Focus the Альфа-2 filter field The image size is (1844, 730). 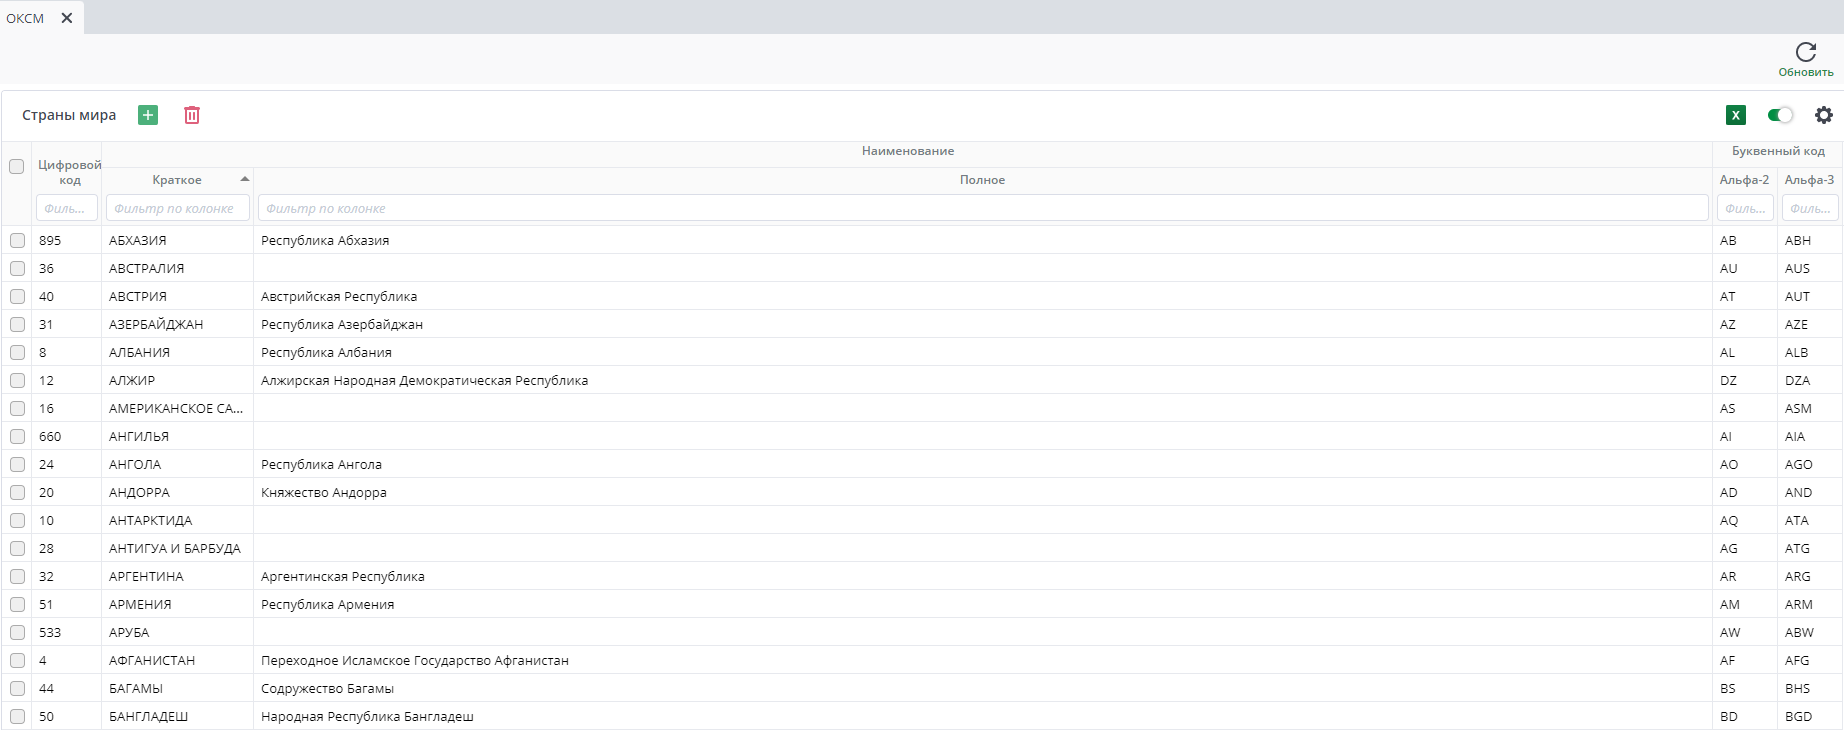tap(1745, 208)
